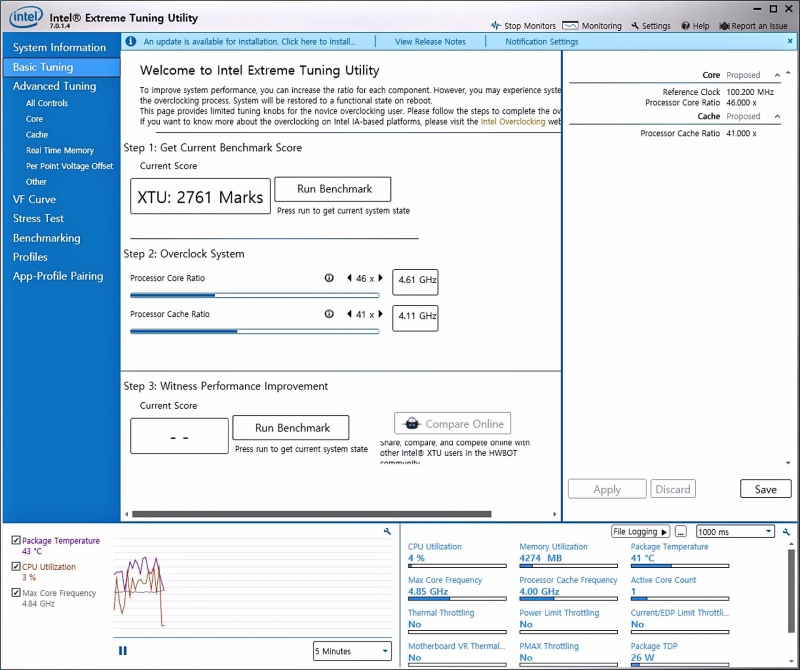Select Stress Test in the sidebar
This screenshot has width=800, height=670.
click(38, 218)
